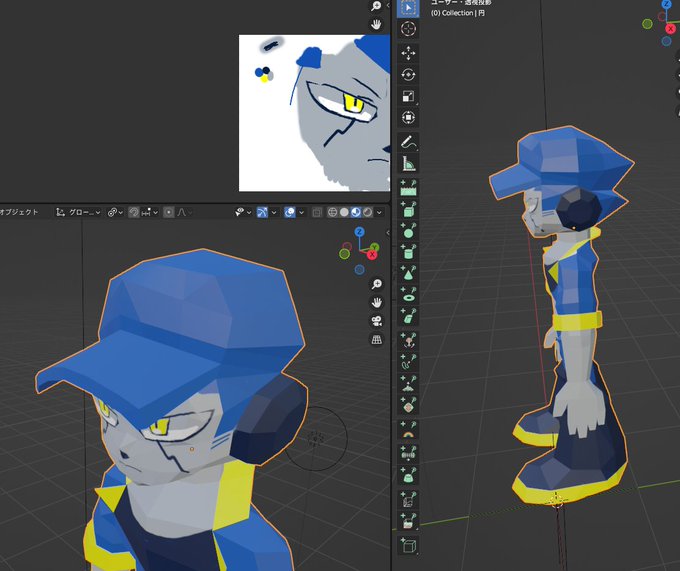Open the オブジェクト menu

click(x=19, y=212)
